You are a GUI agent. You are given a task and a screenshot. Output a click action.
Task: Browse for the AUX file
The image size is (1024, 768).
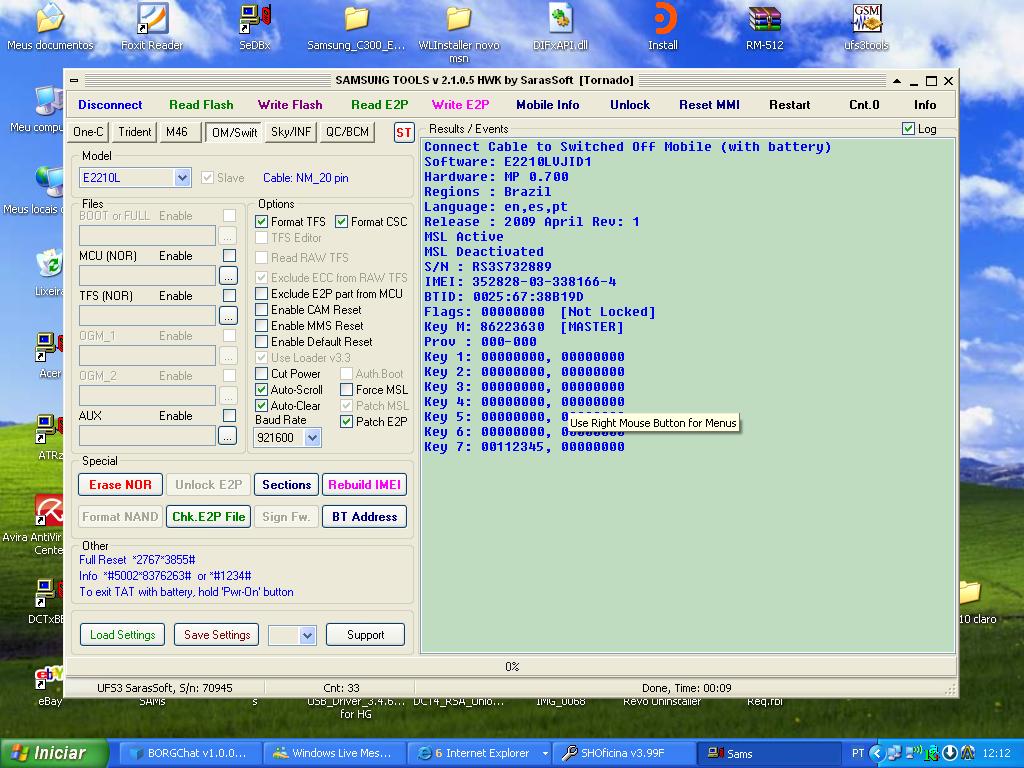coord(227,436)
